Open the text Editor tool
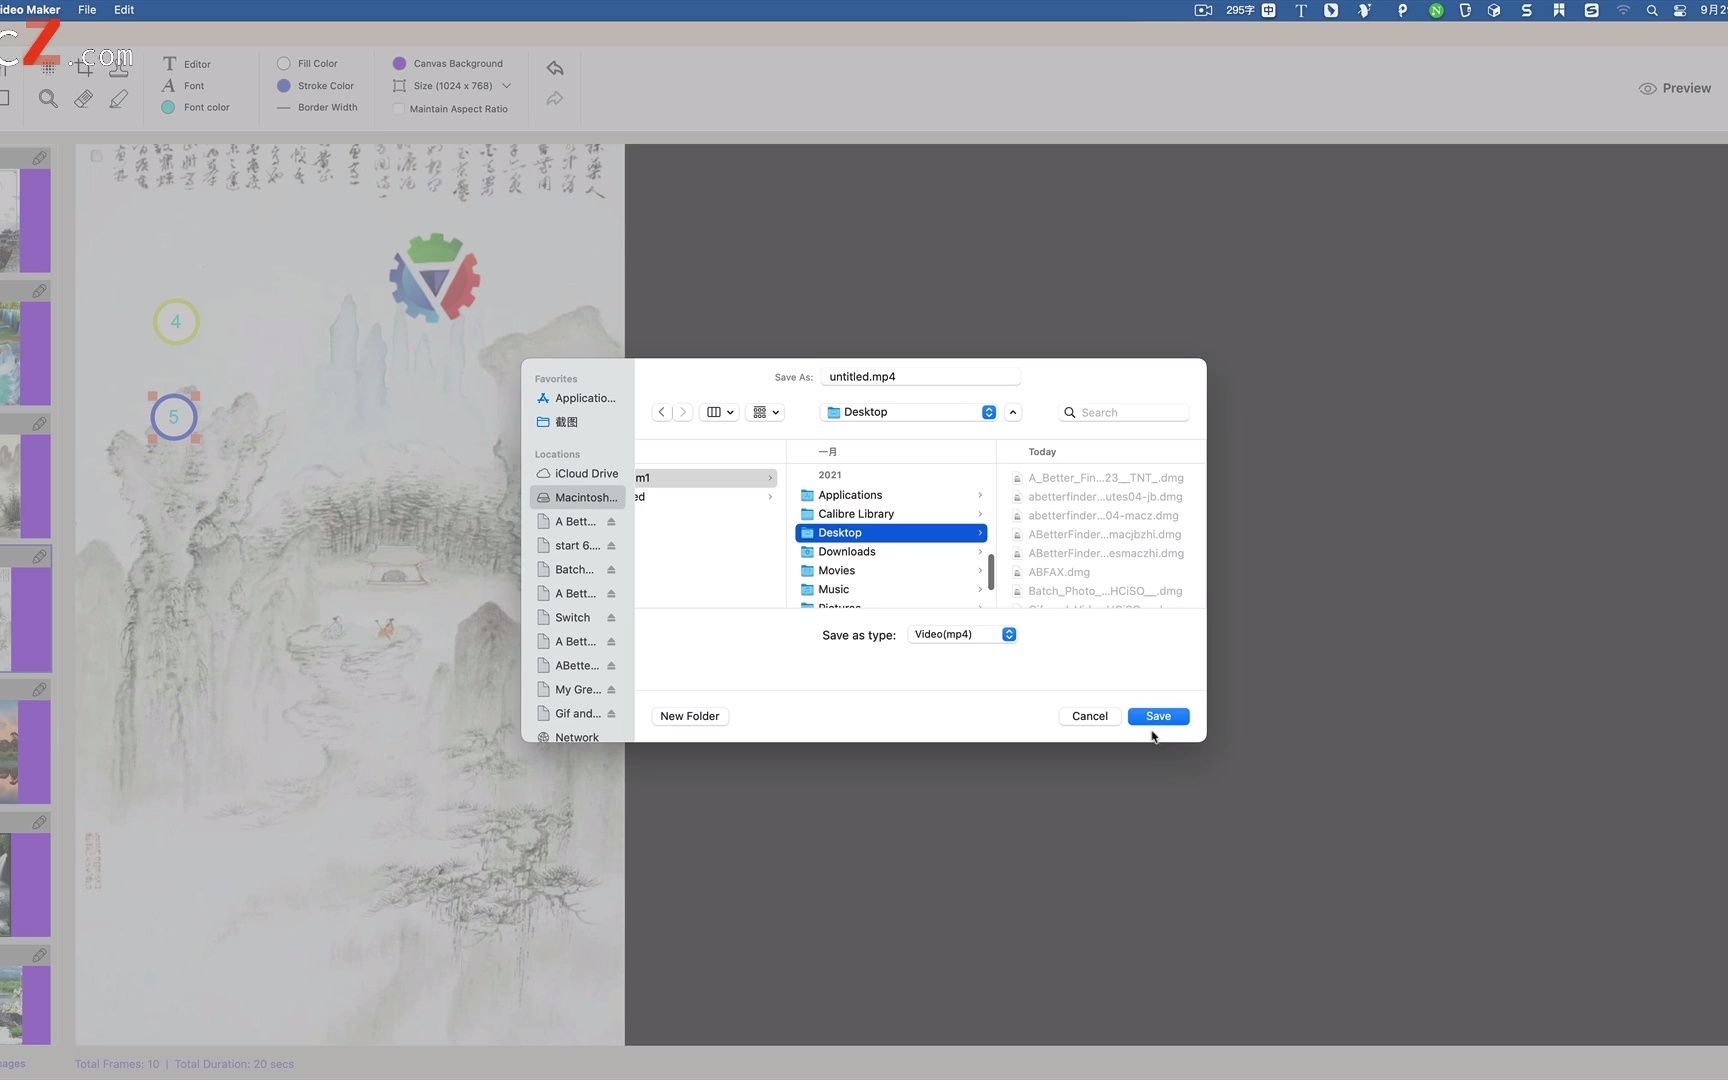 187,64
